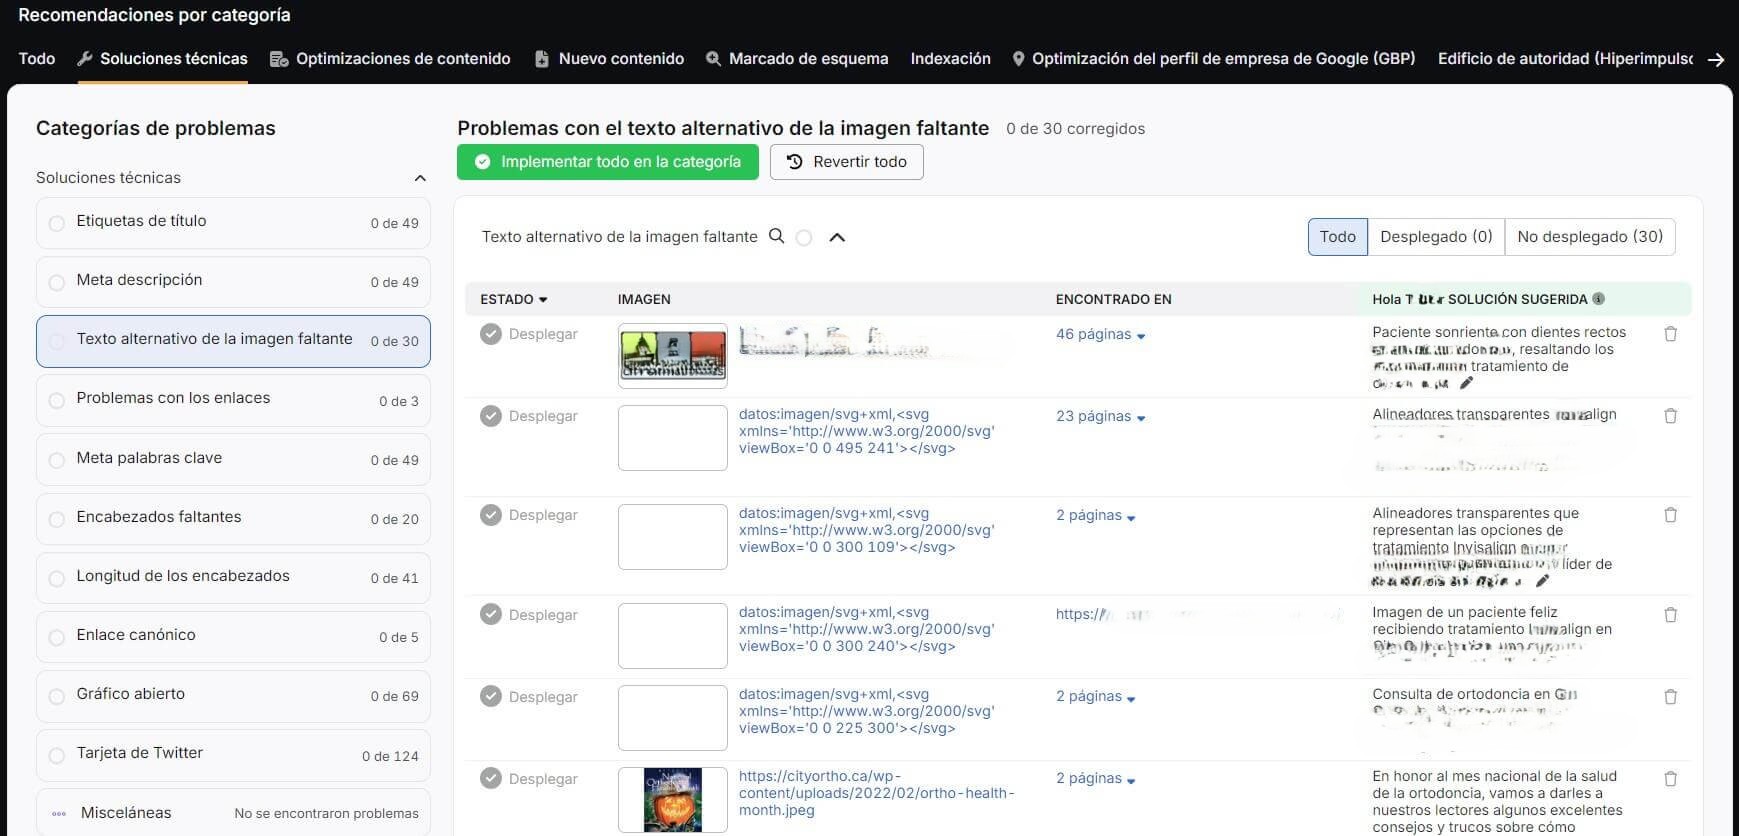
Task: Filter by No desplegado (30)
Action: (x=1589, y=237)
